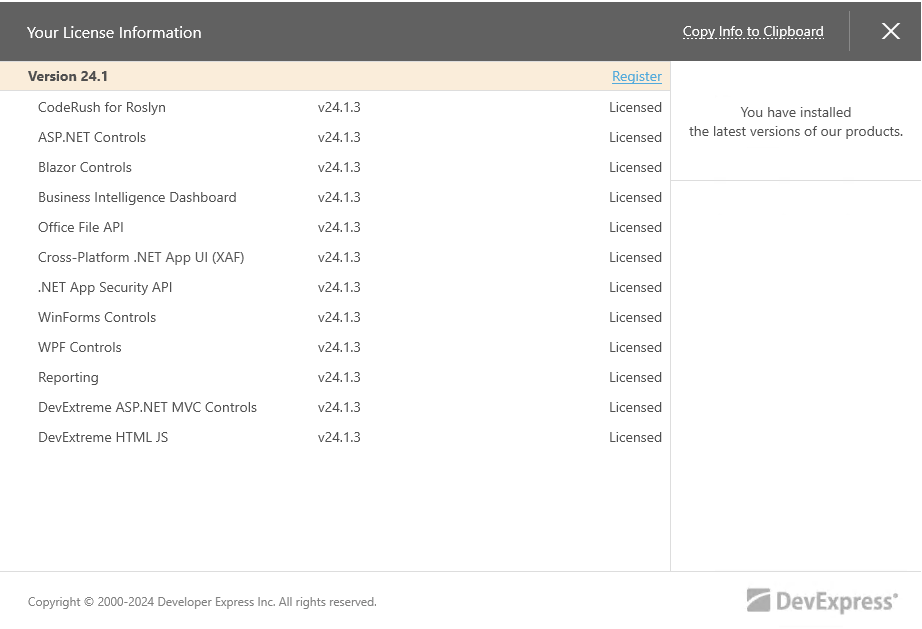Select WPF Controls product
The image size is (922, 629).
(x=335, y=347)
